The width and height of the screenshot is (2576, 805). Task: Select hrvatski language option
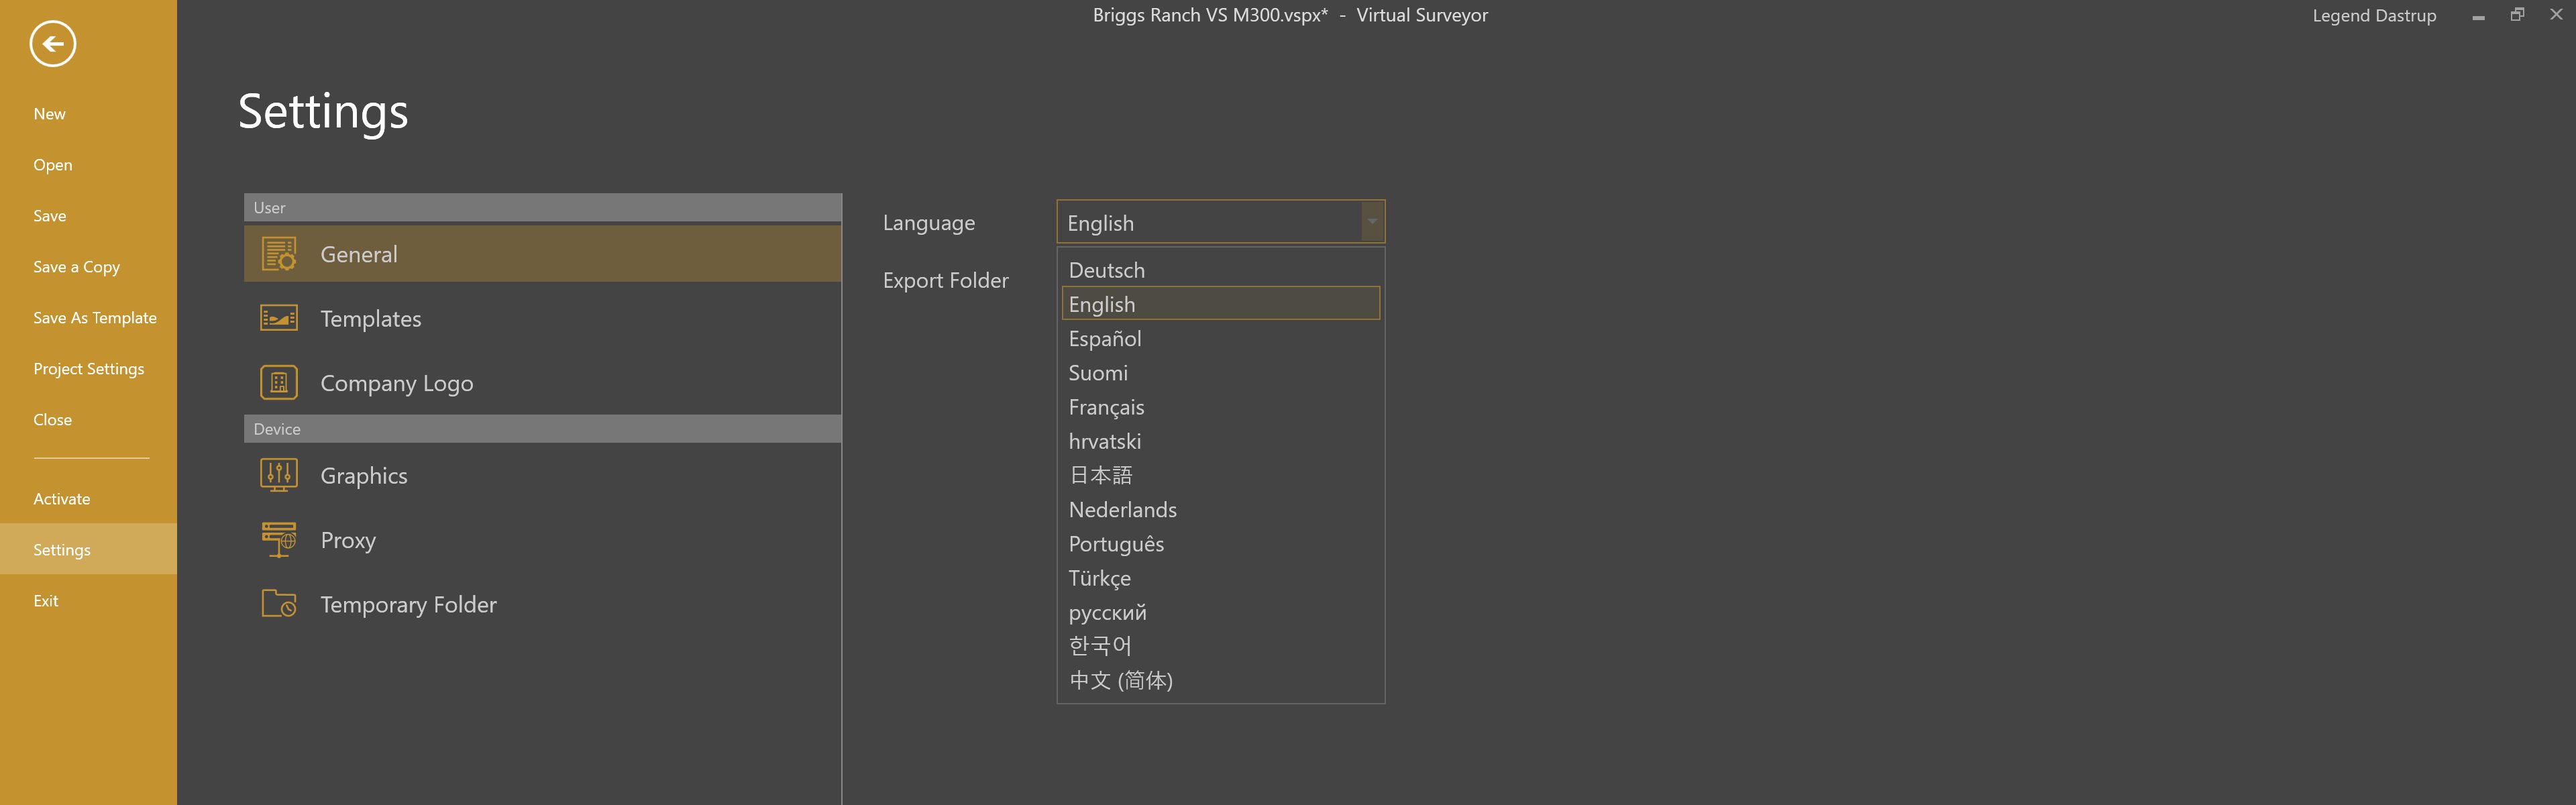(1220, 441)
